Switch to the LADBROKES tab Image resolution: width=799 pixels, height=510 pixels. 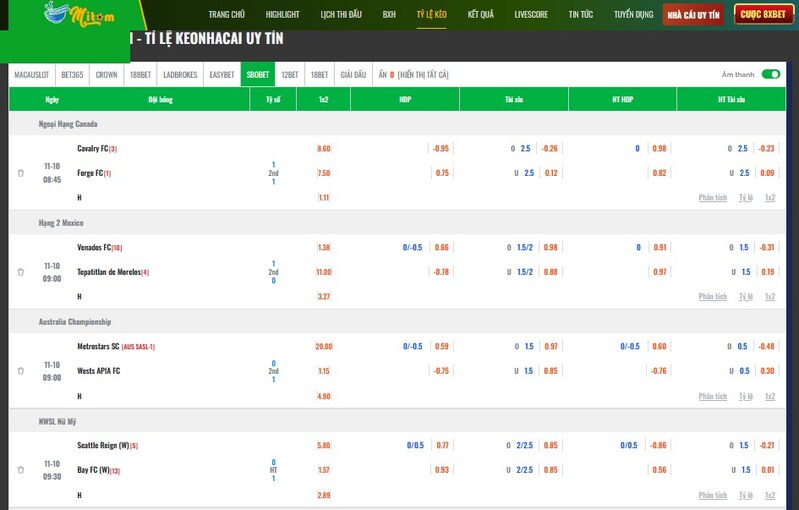180,75
